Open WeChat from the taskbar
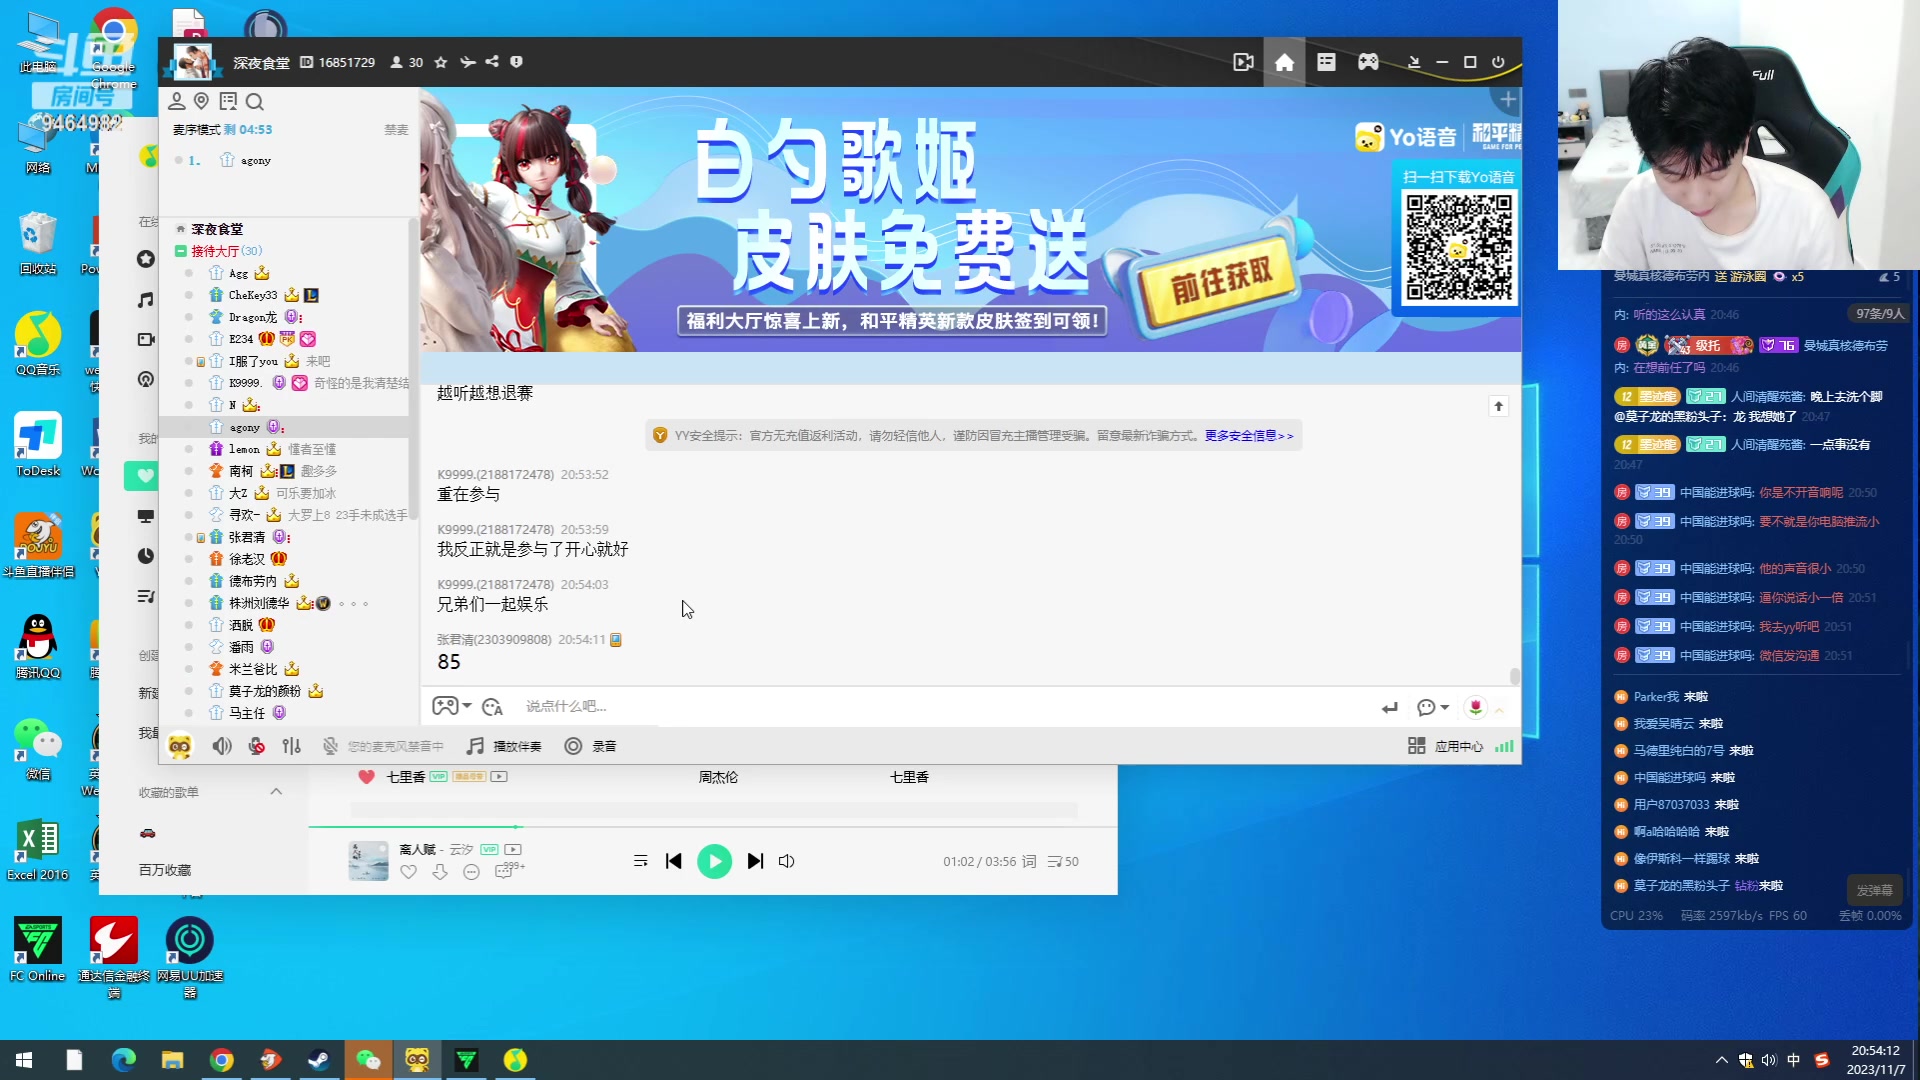 [x=368, y=1060]
